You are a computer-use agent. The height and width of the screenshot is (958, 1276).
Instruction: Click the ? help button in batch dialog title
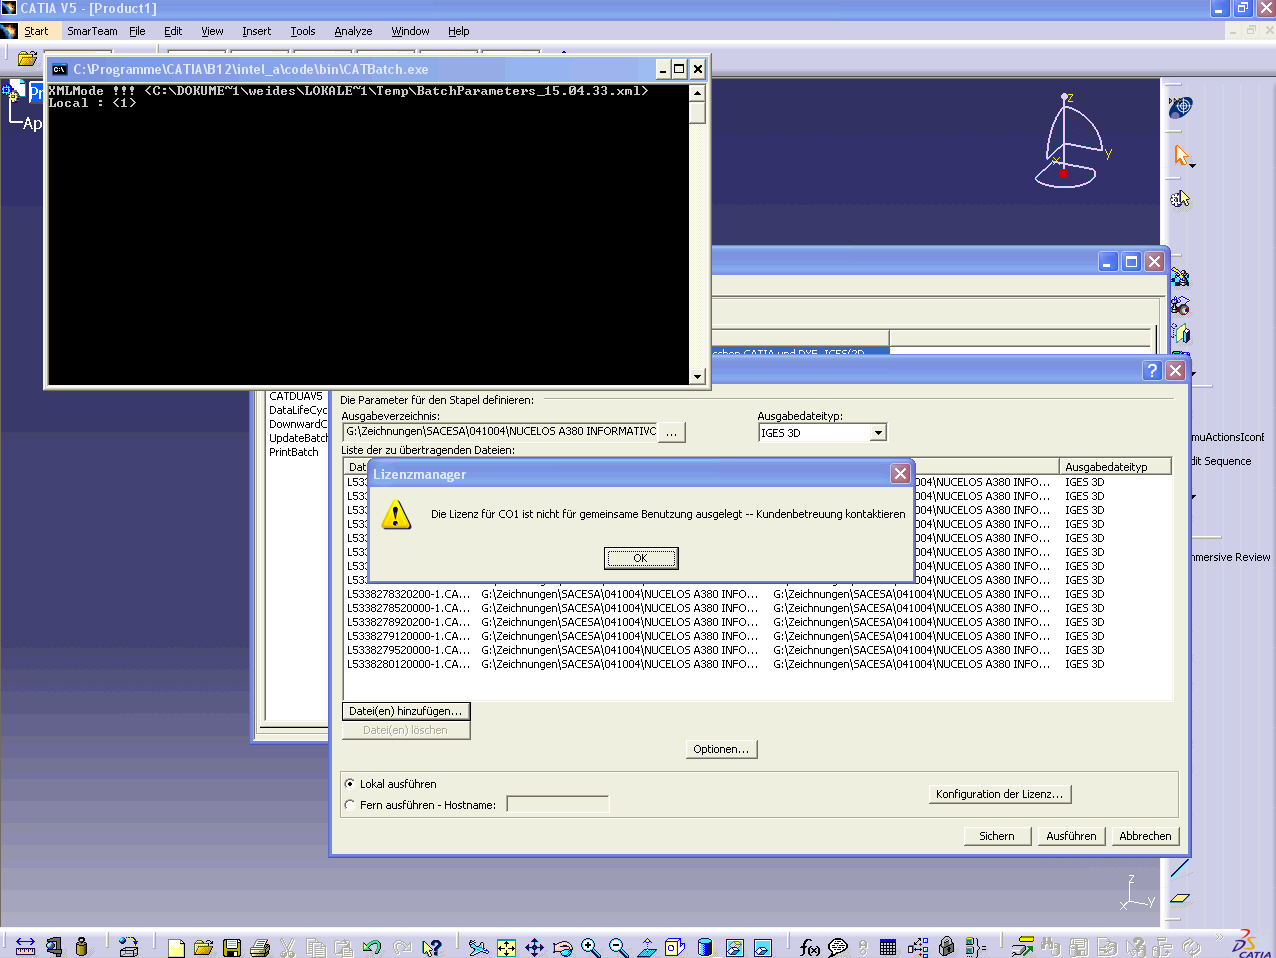tap(1152, 370)
